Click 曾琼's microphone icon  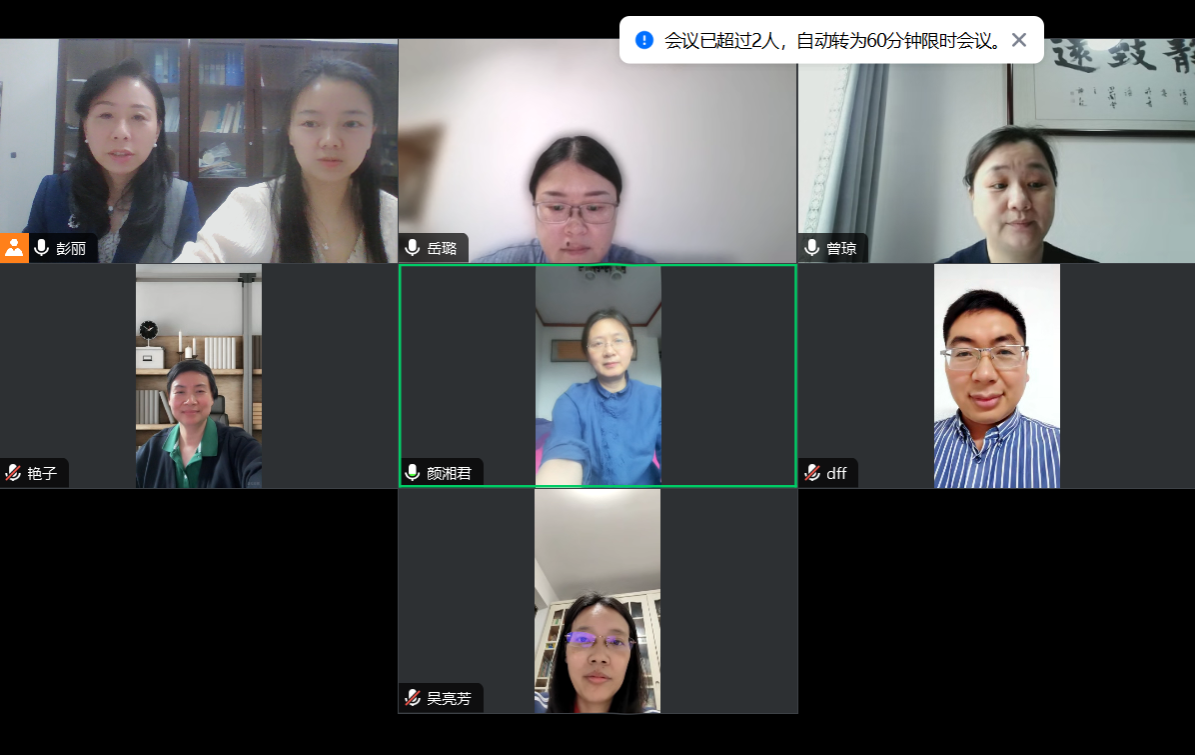[812, 248]
